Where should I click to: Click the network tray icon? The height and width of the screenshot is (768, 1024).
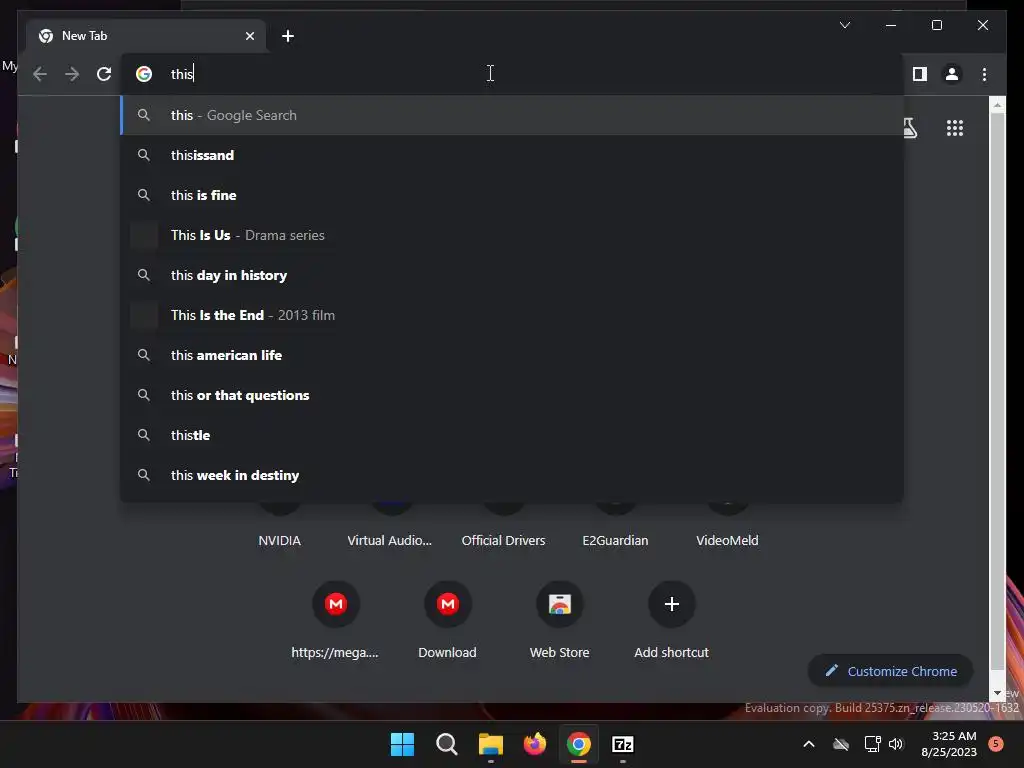click(x=872, y=744)
